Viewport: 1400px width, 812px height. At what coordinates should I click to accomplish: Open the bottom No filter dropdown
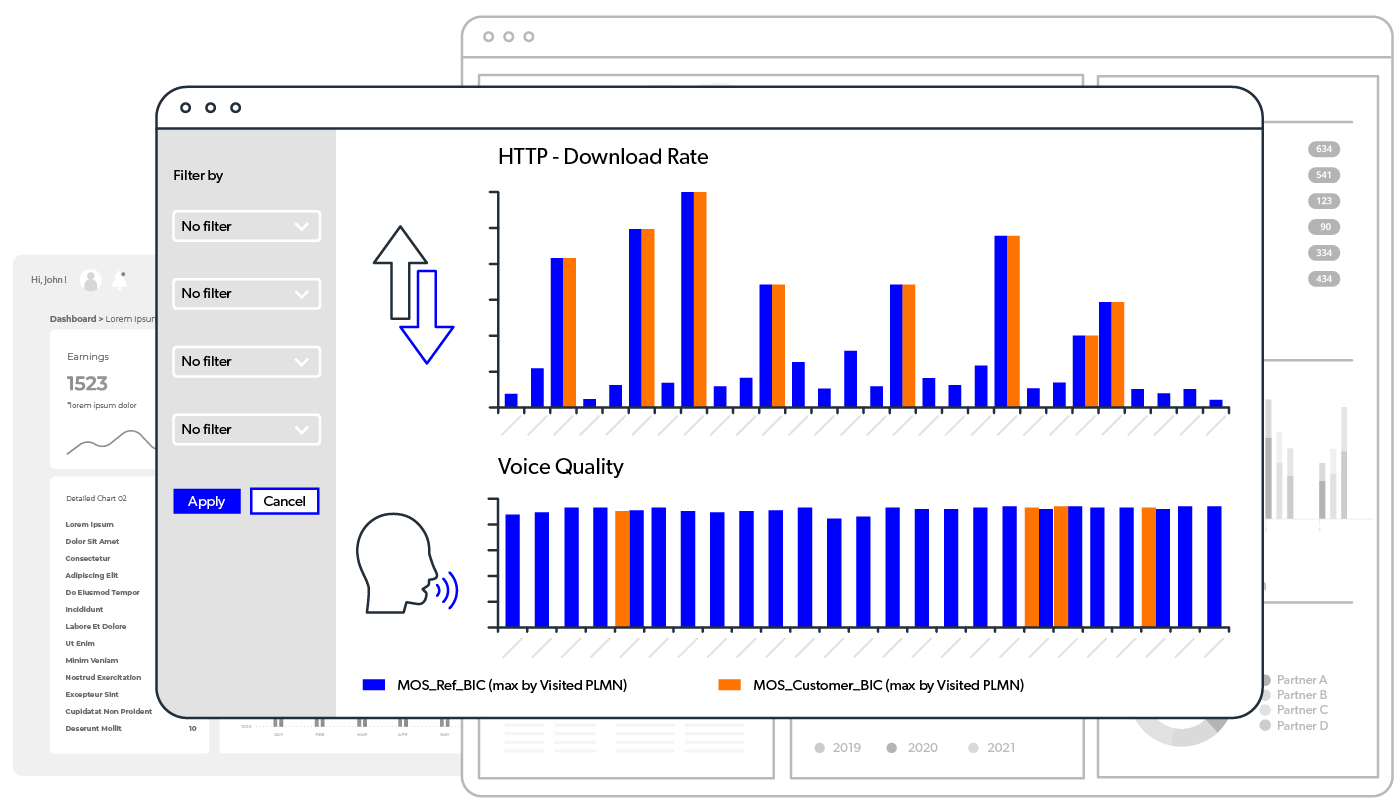[246, 430]
